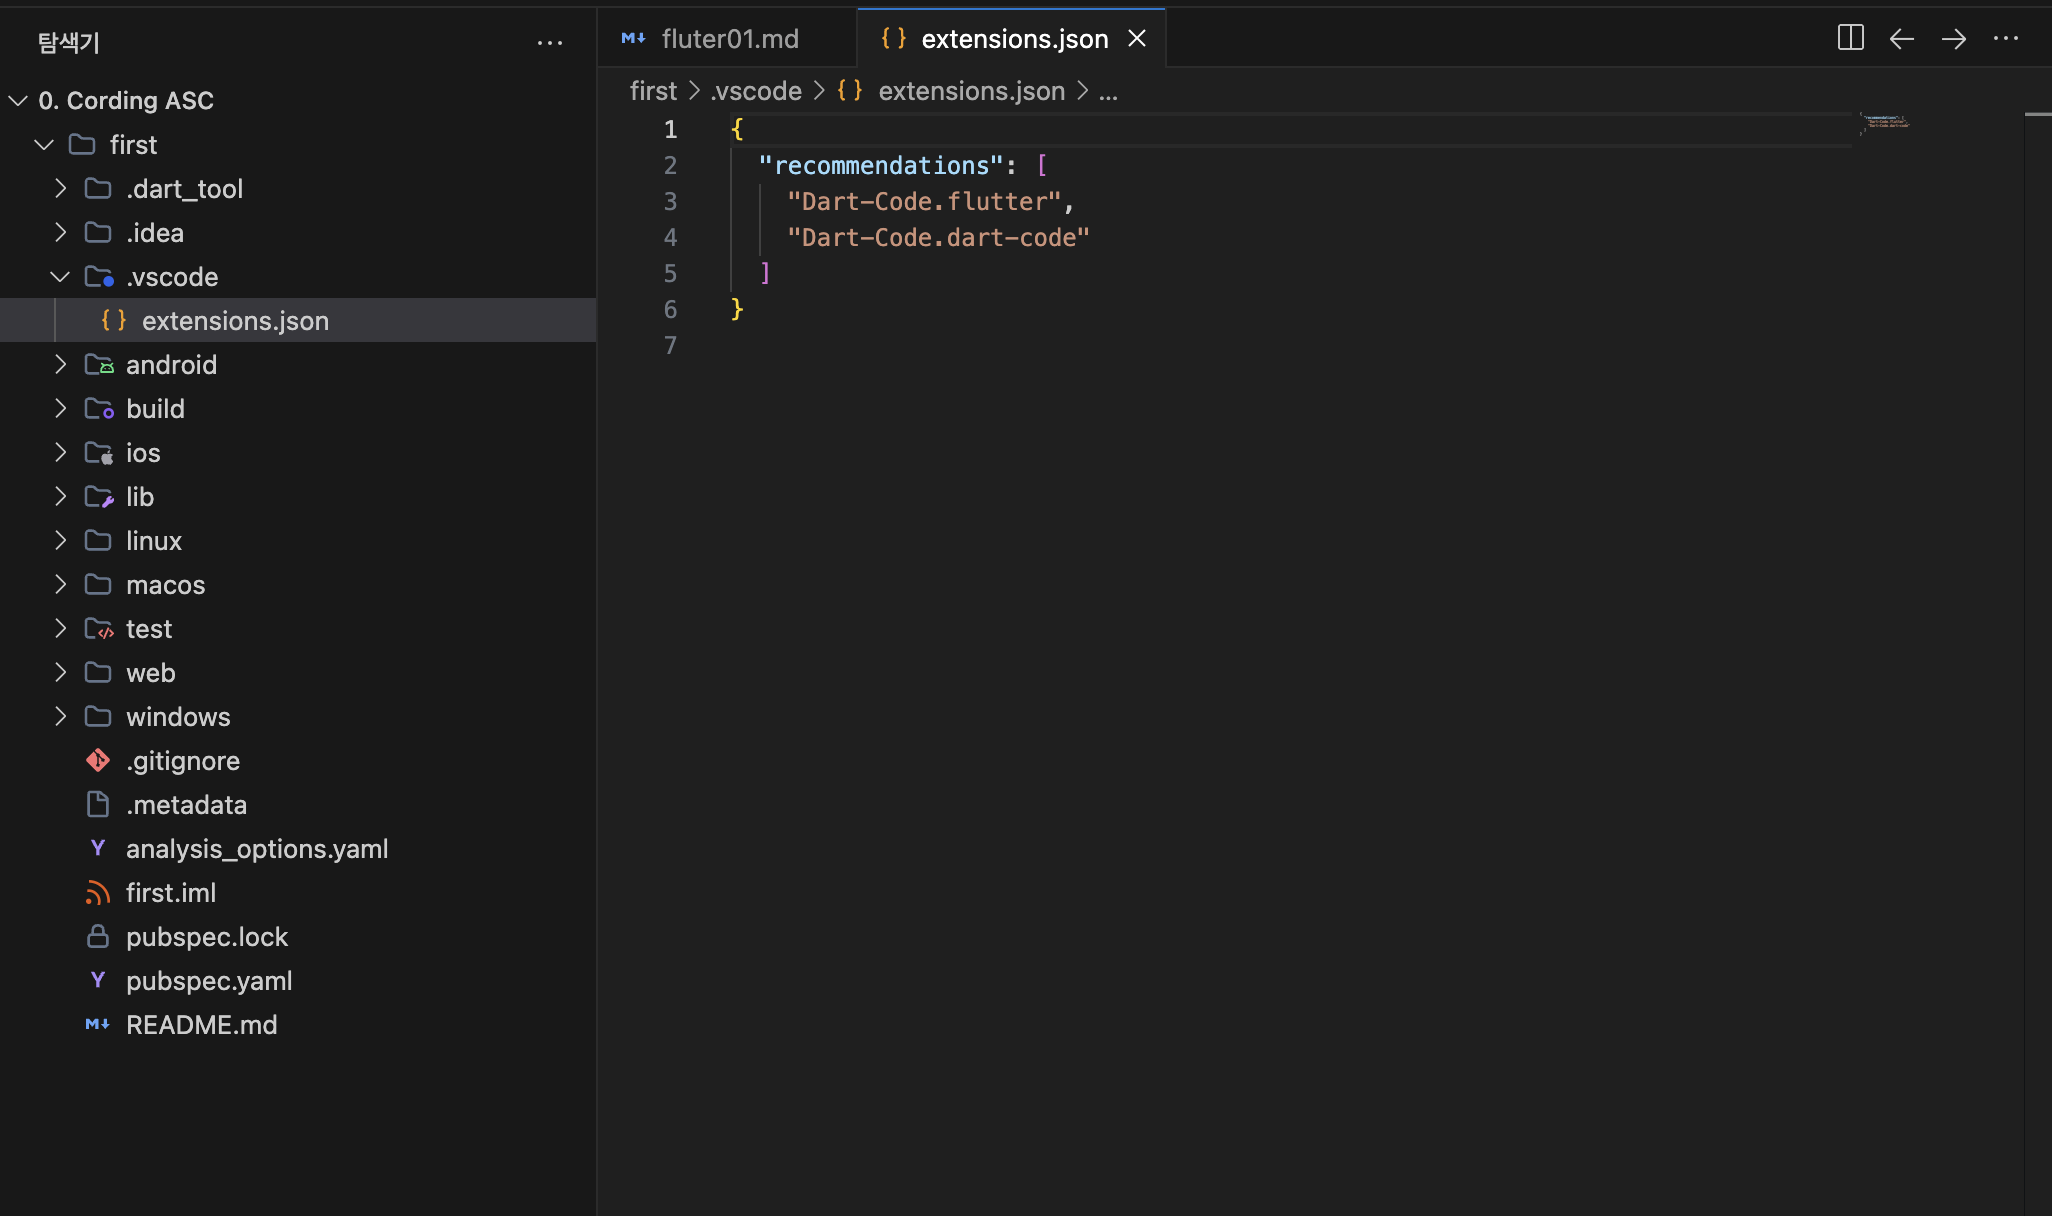This screenshot has height=1216, width=2052.
Task: Open explorer panel more actions ellipsis
Action: (549, 43)
